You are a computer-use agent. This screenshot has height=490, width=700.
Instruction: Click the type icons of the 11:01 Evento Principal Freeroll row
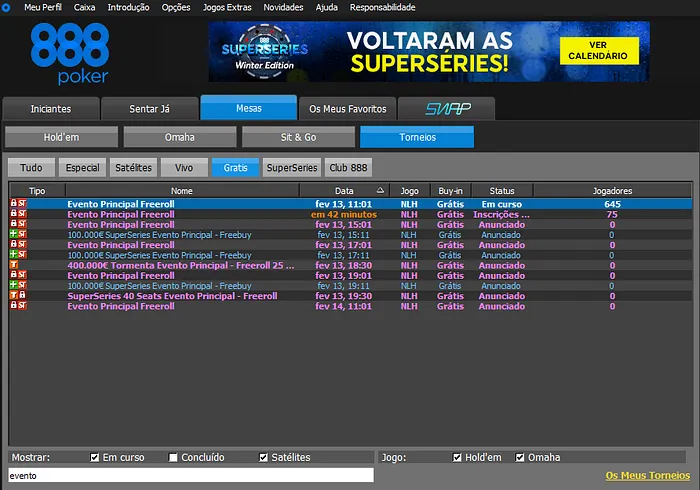pos(18,203)
